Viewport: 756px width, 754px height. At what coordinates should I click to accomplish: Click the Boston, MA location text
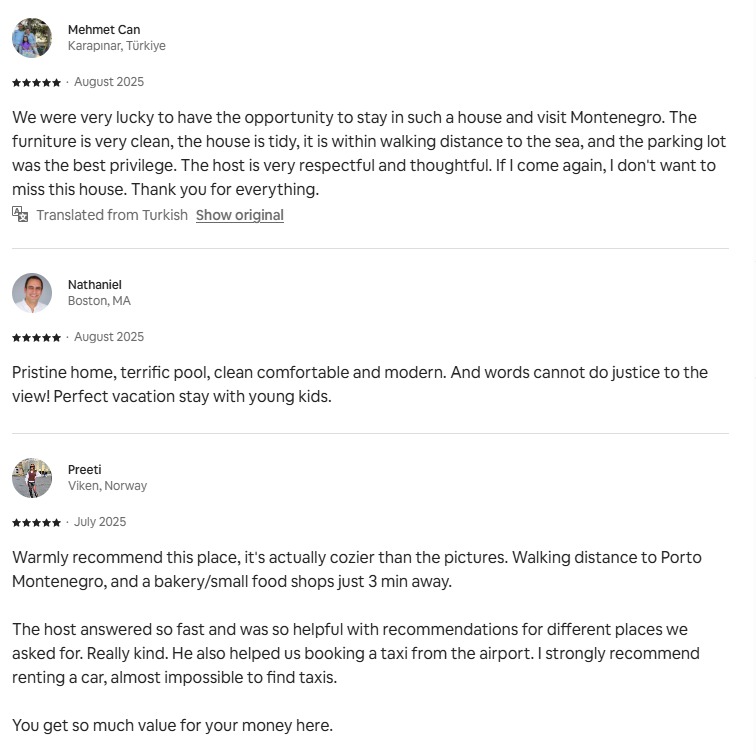pyautogui.click(x=99, y=301)
